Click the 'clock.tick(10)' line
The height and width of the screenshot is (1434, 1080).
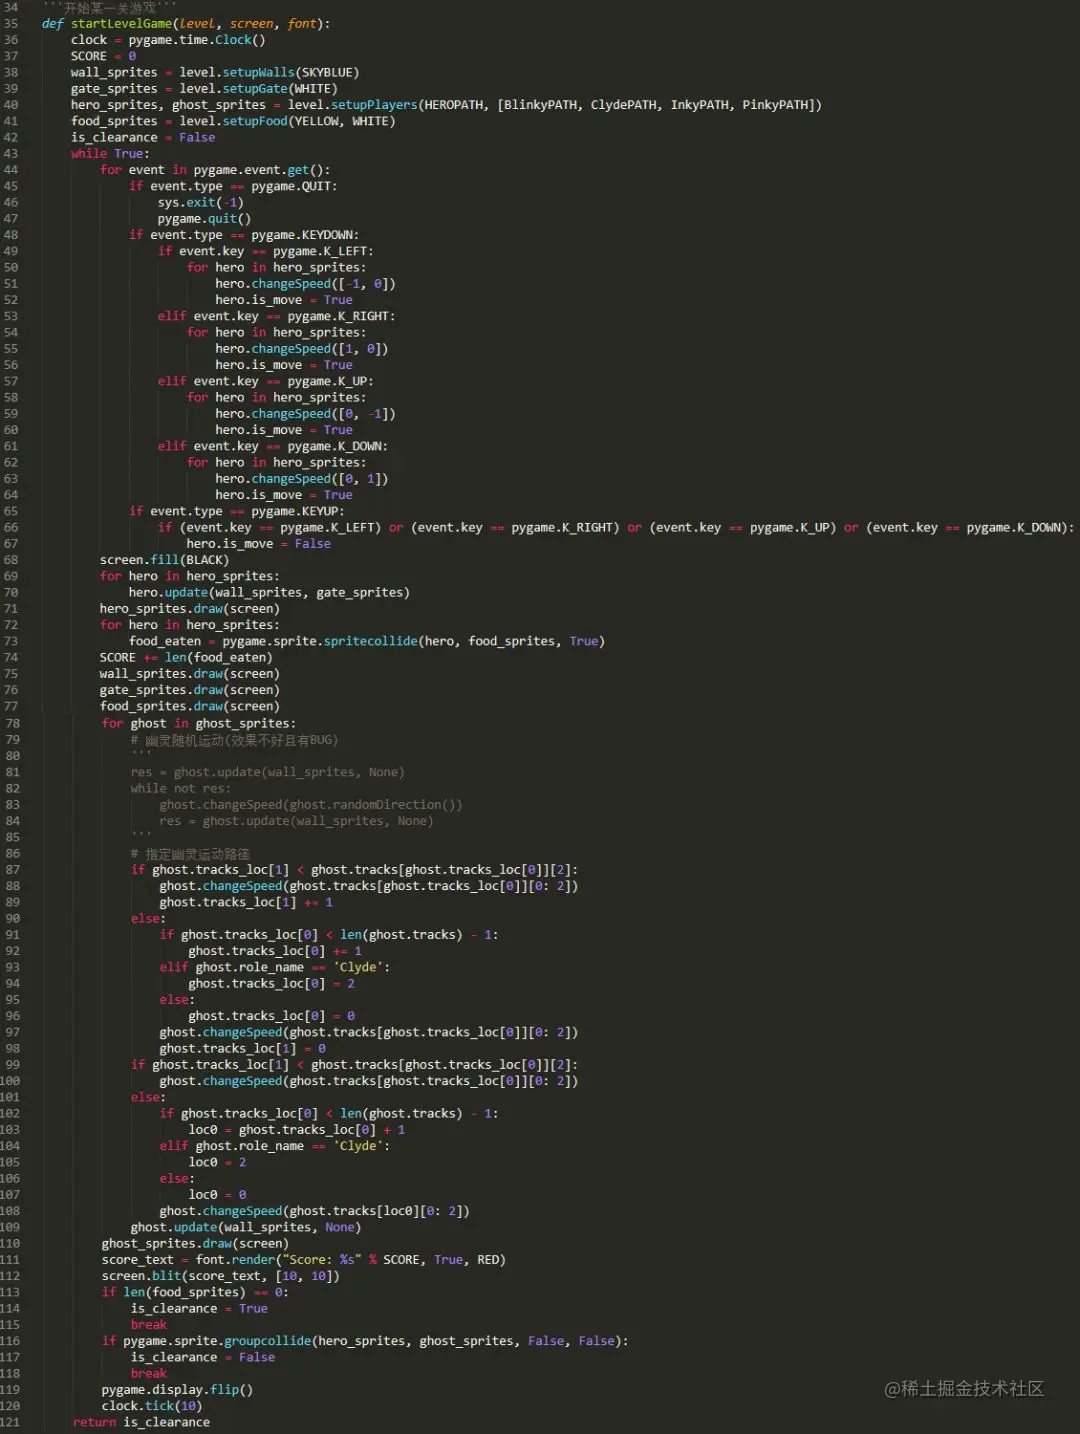(x=152, y=1406)
